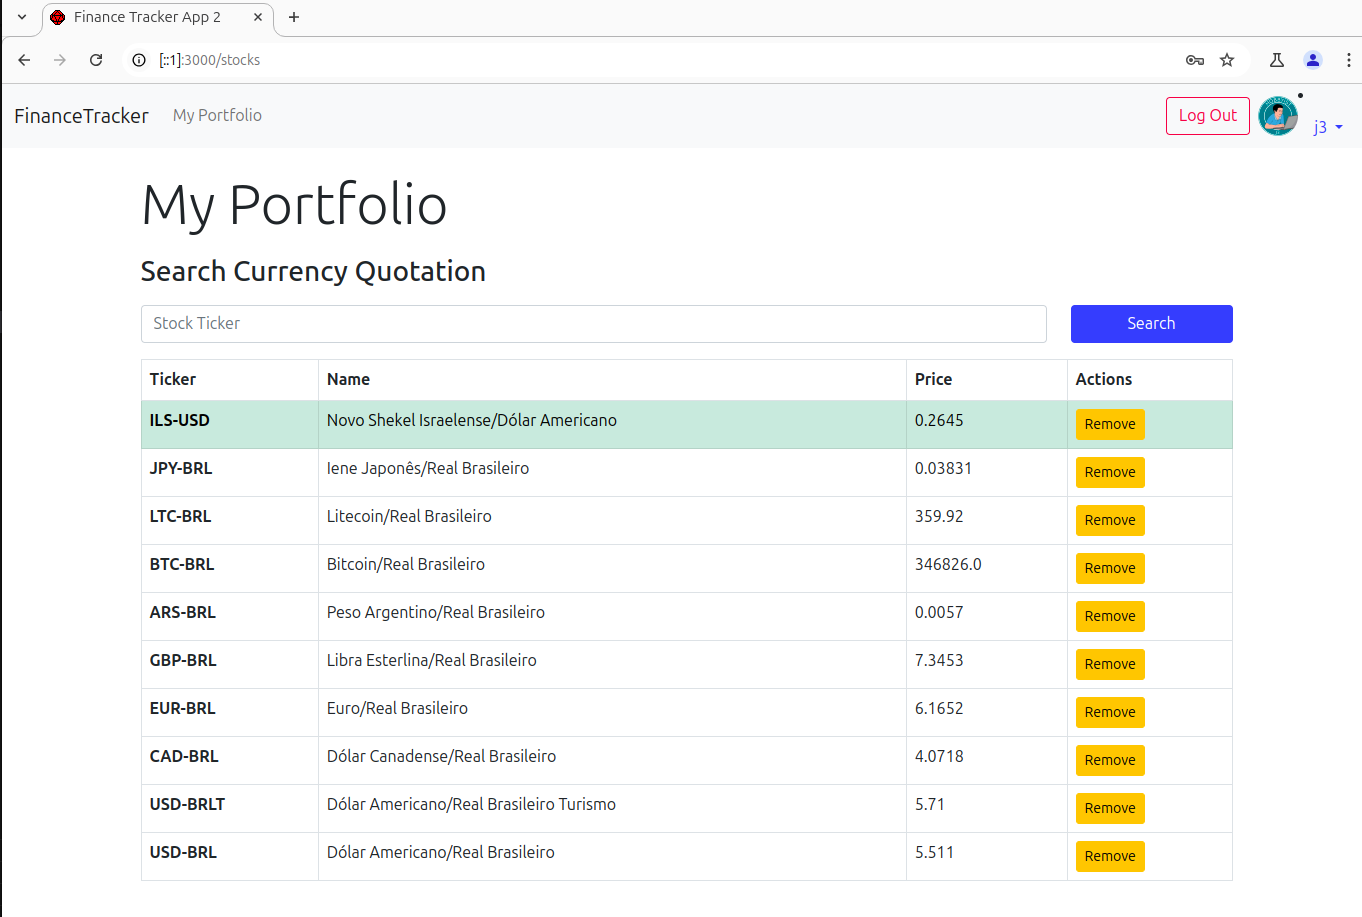The image size is (1362, 917).
Task: Click Libra Esterlina/Real Brasileiro name
Action: tap(432, 660)
